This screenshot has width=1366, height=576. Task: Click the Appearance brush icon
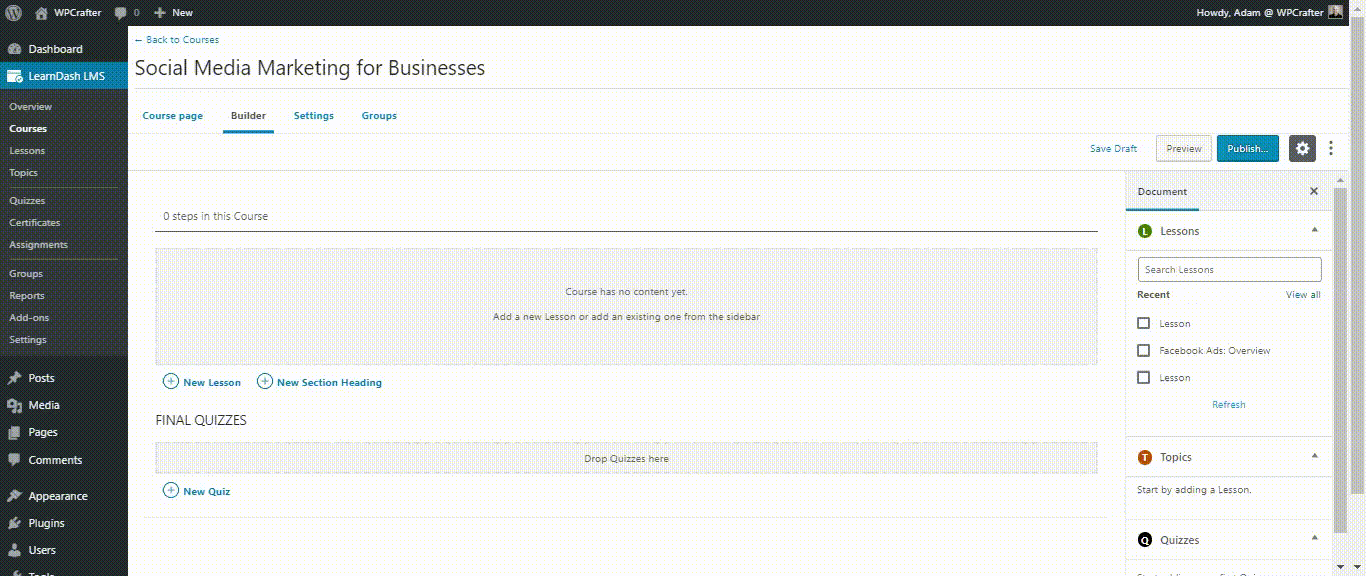(14, 496)
